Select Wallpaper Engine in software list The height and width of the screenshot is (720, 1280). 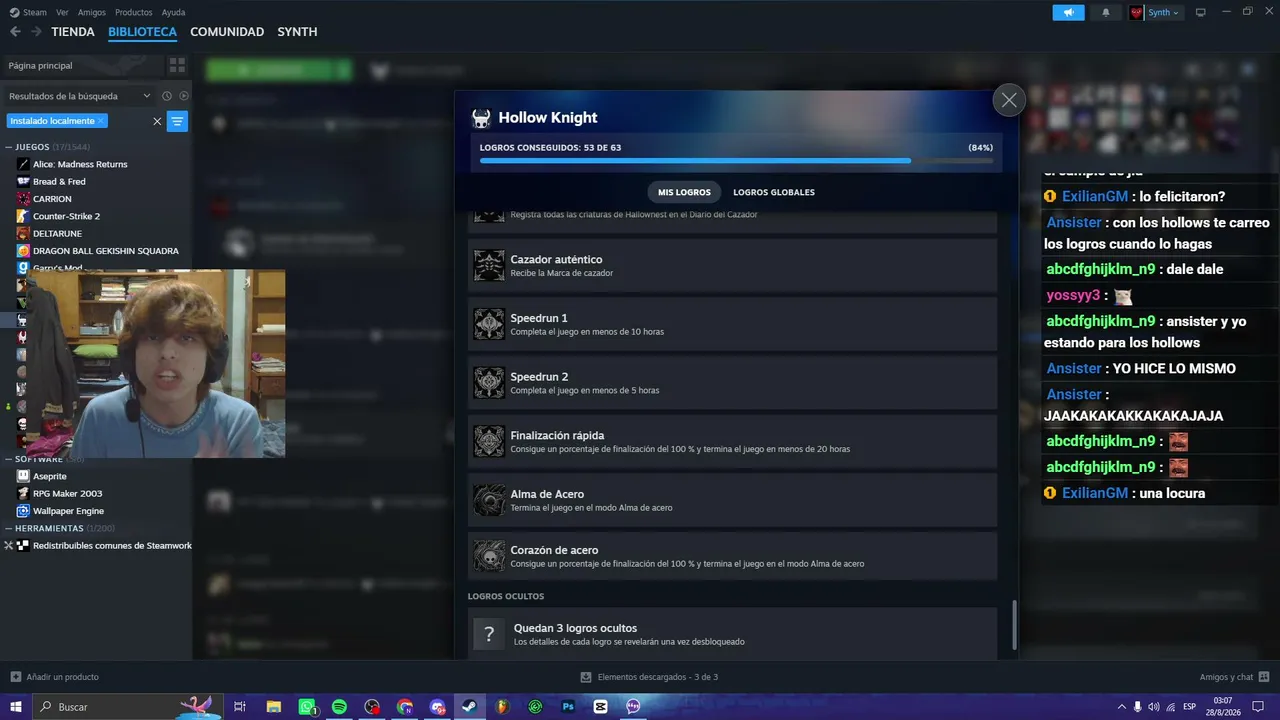68,511
